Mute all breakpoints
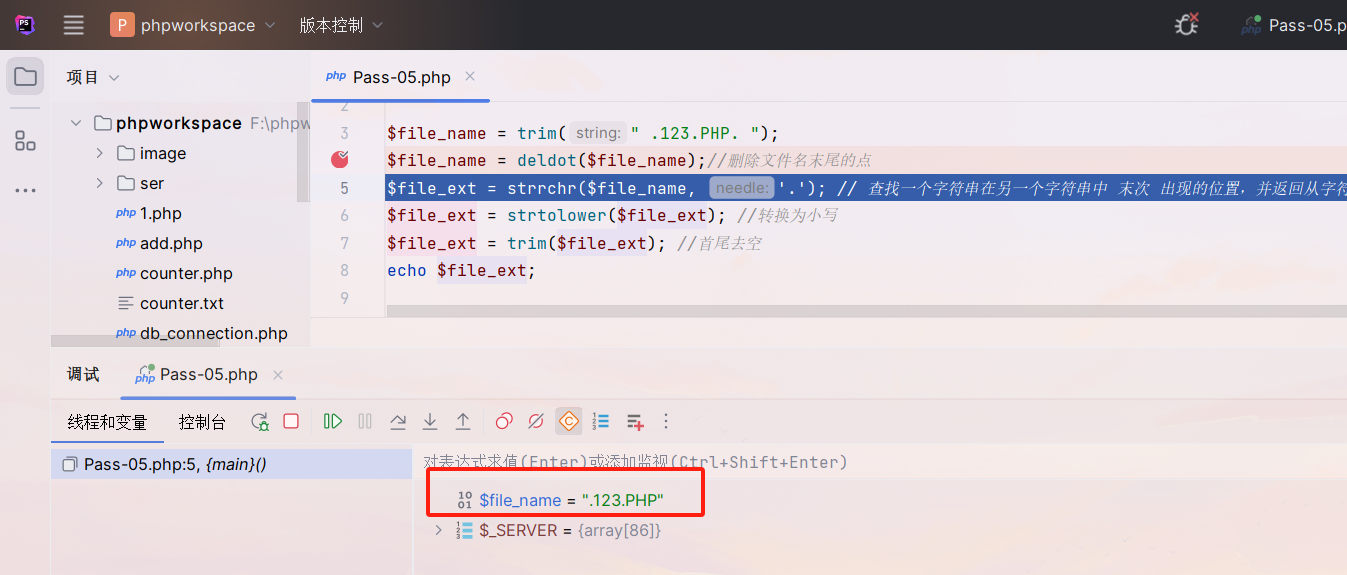Image resolution: width=1347 pixels, height=575 pixels. coord(536,422)
